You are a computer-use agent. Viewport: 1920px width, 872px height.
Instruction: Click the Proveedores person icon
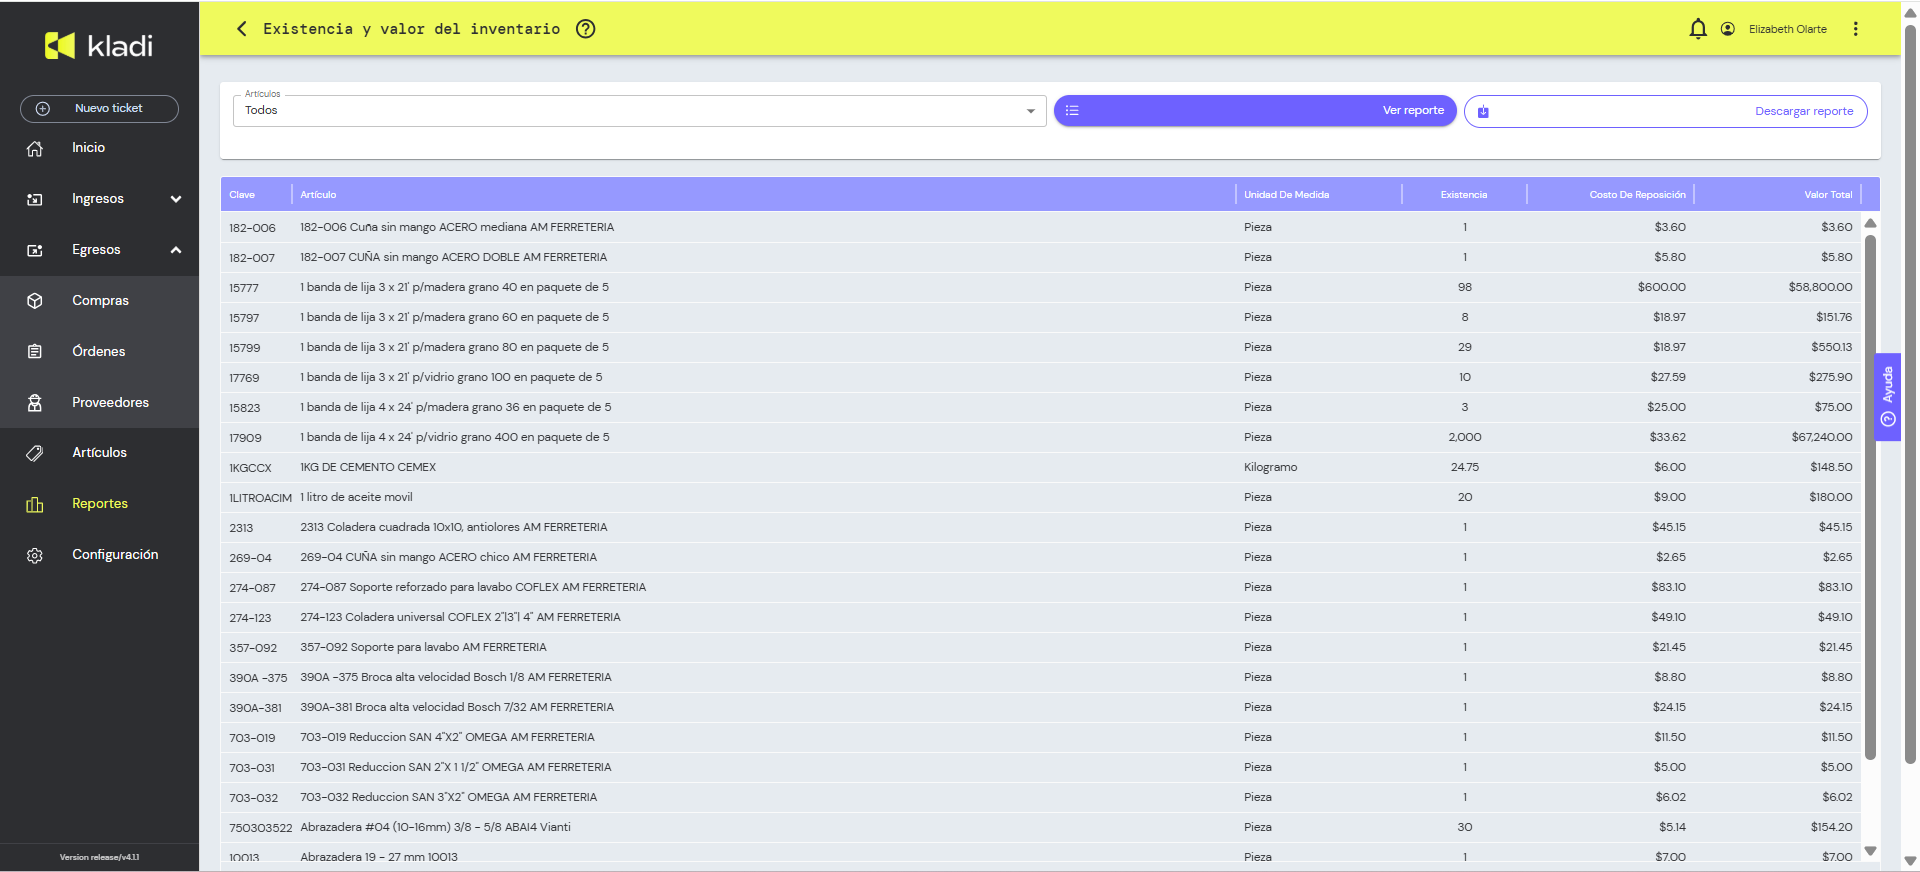point(35,403)
